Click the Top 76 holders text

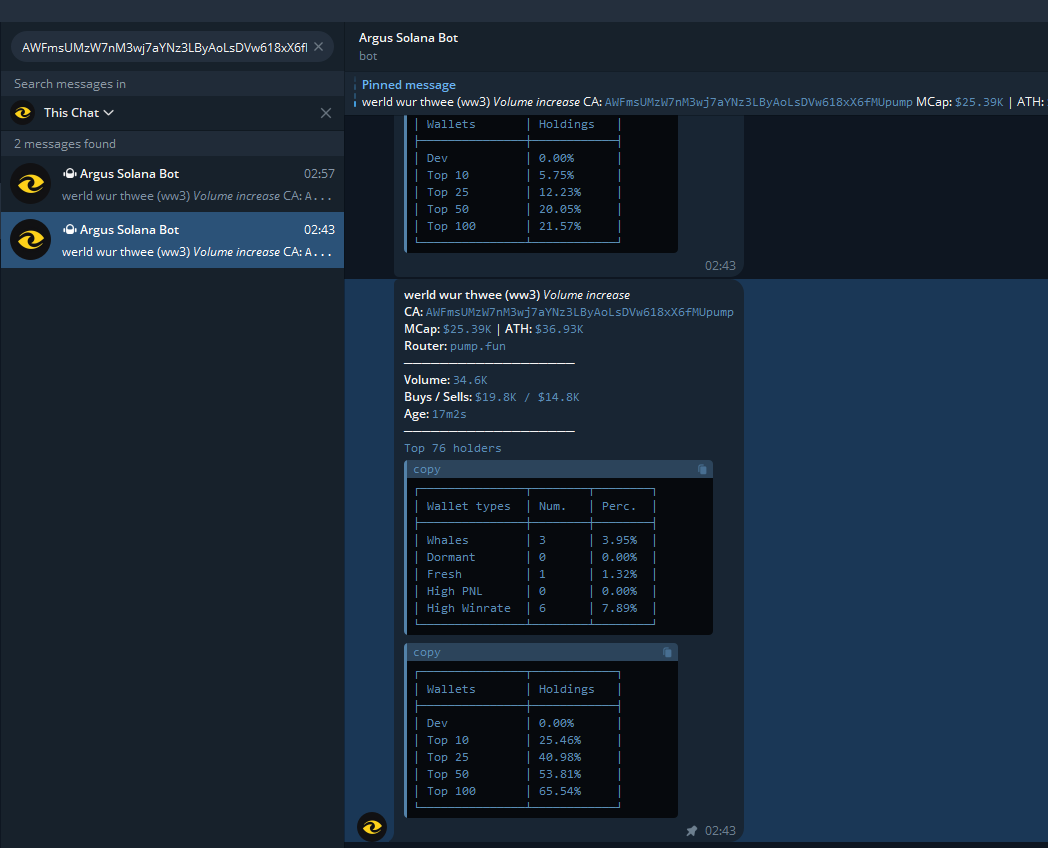[x=452, y=448]
